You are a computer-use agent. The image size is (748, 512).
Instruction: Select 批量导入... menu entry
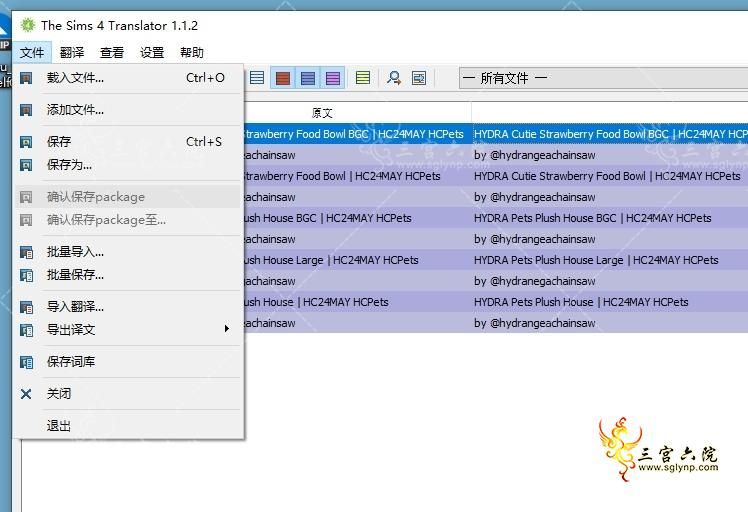pos(127,252)
